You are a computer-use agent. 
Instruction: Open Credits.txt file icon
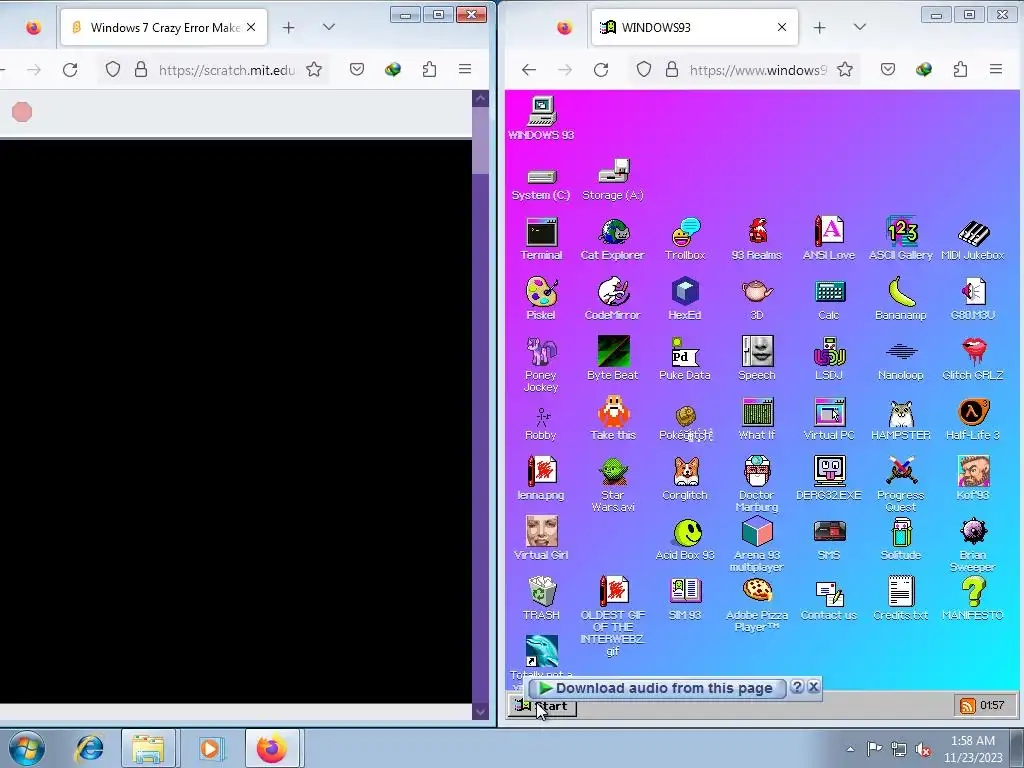(901, 598)
